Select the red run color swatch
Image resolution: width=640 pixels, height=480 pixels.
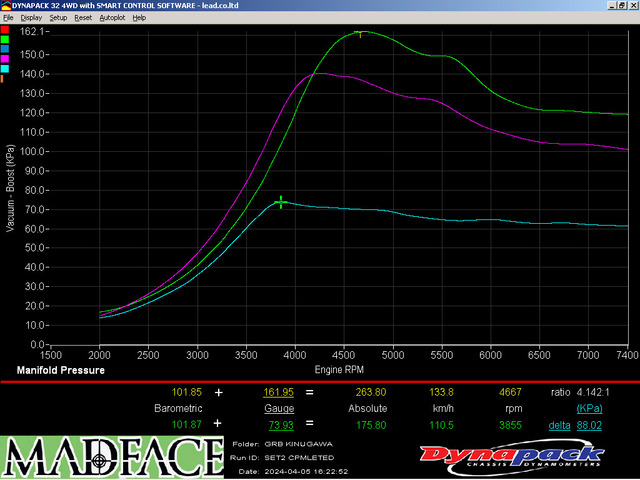4,28
